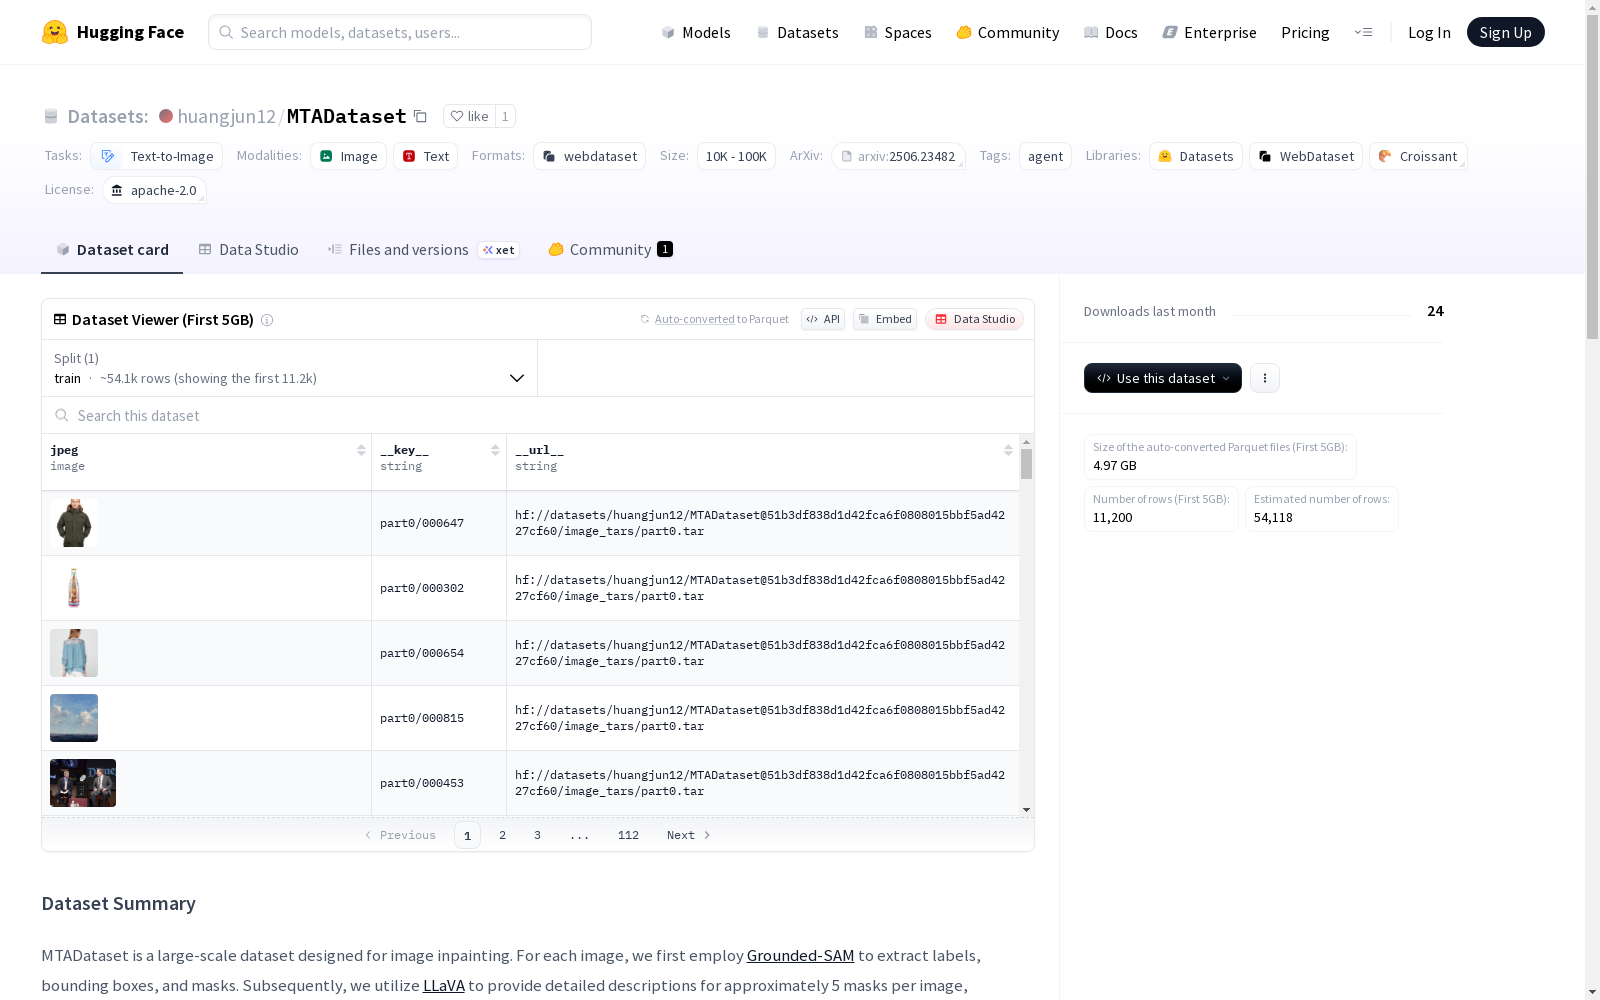Go to page 3 of the viewer

537,835
